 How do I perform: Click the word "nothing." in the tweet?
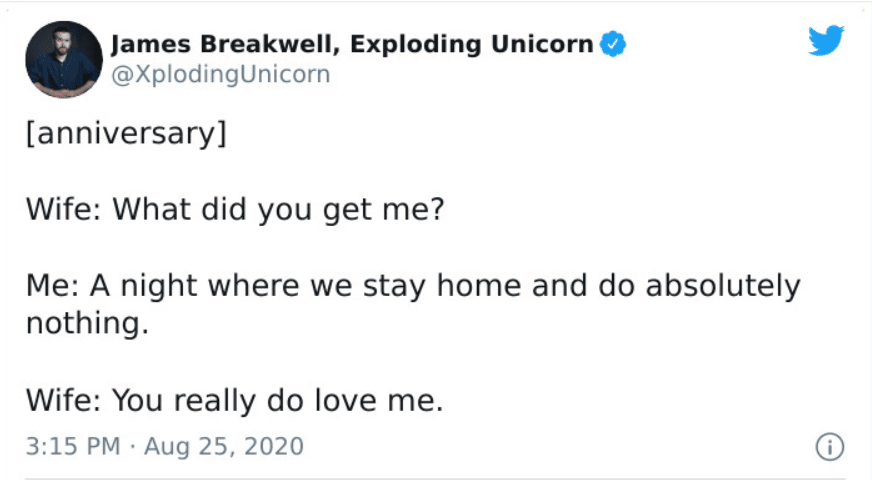click(87, 324)
